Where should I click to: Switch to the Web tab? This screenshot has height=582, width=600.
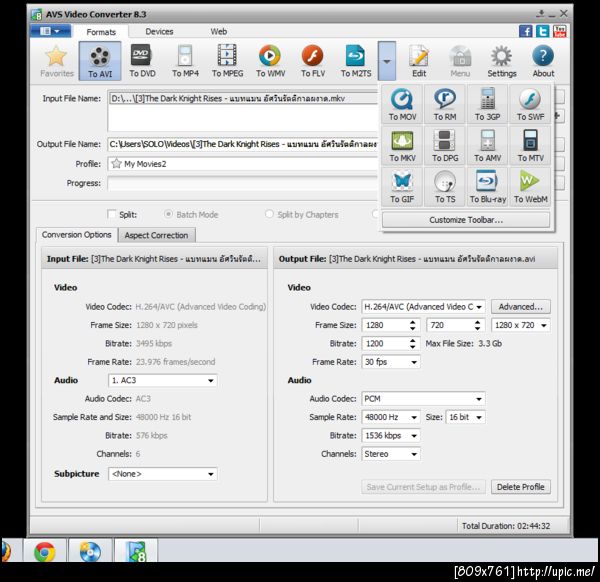point(218,31)
